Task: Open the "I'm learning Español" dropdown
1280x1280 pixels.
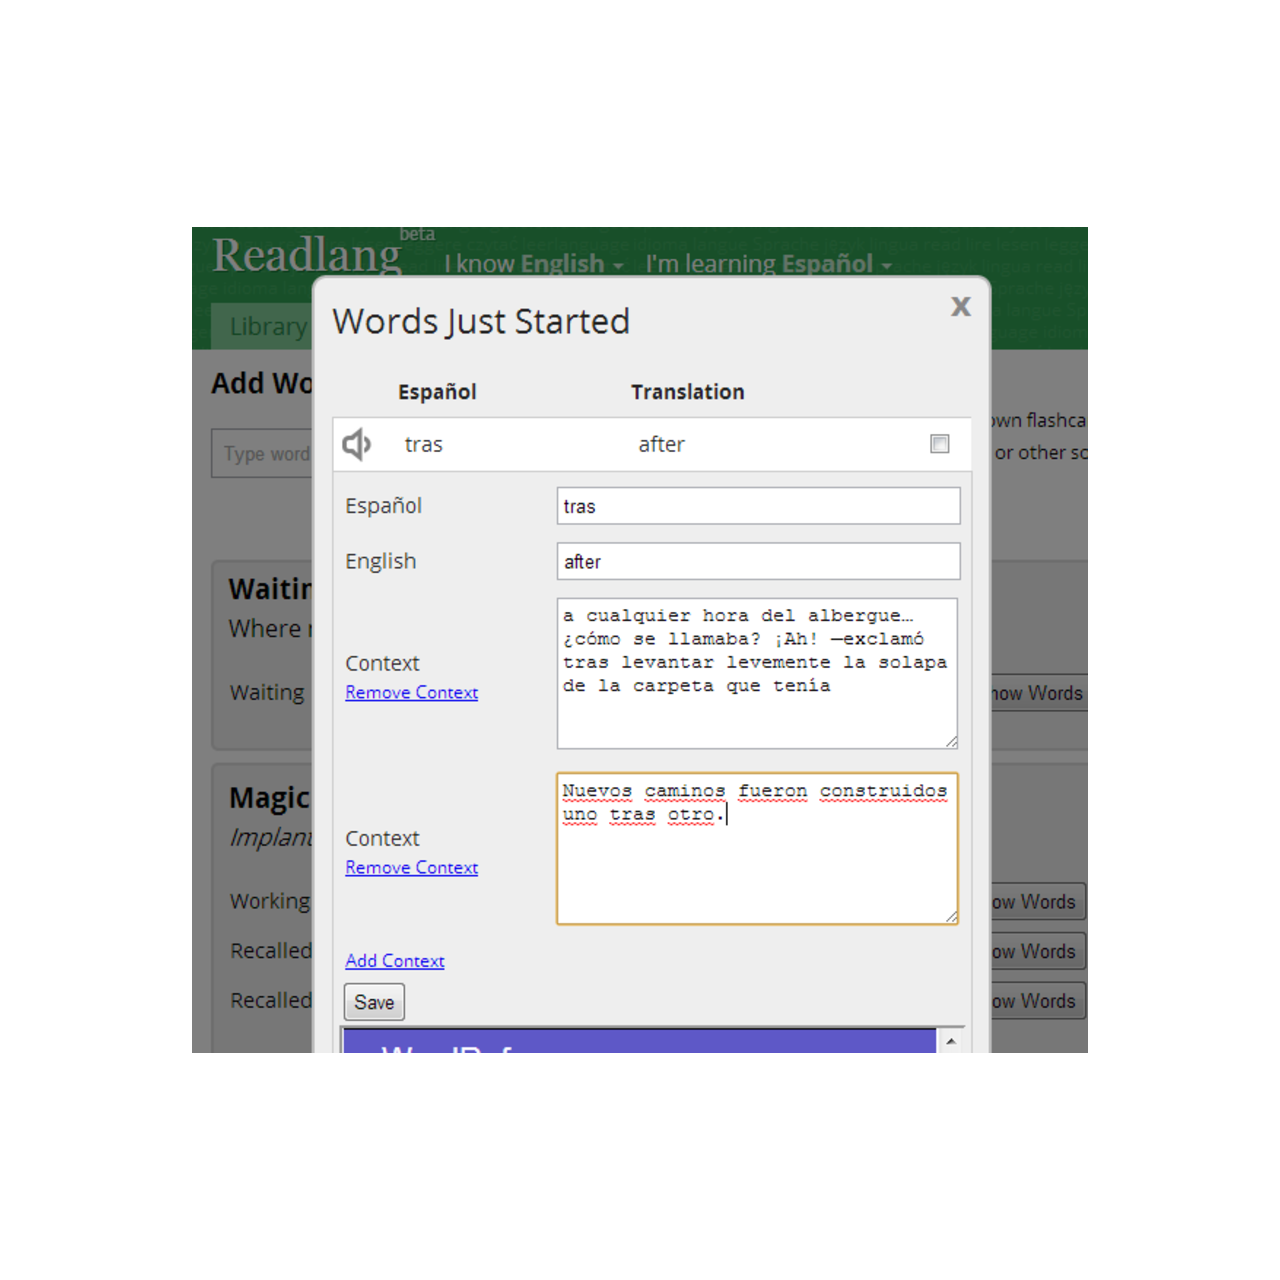Action: click(767, 263)
